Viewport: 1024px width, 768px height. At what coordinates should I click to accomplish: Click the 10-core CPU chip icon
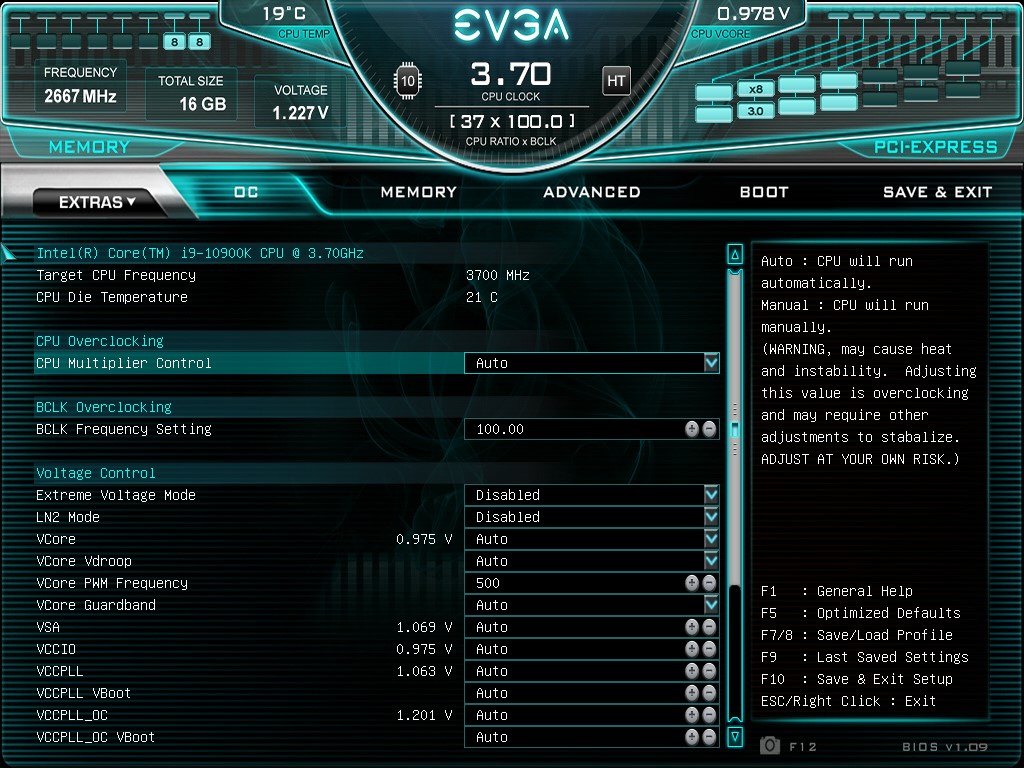coord(408,81)
